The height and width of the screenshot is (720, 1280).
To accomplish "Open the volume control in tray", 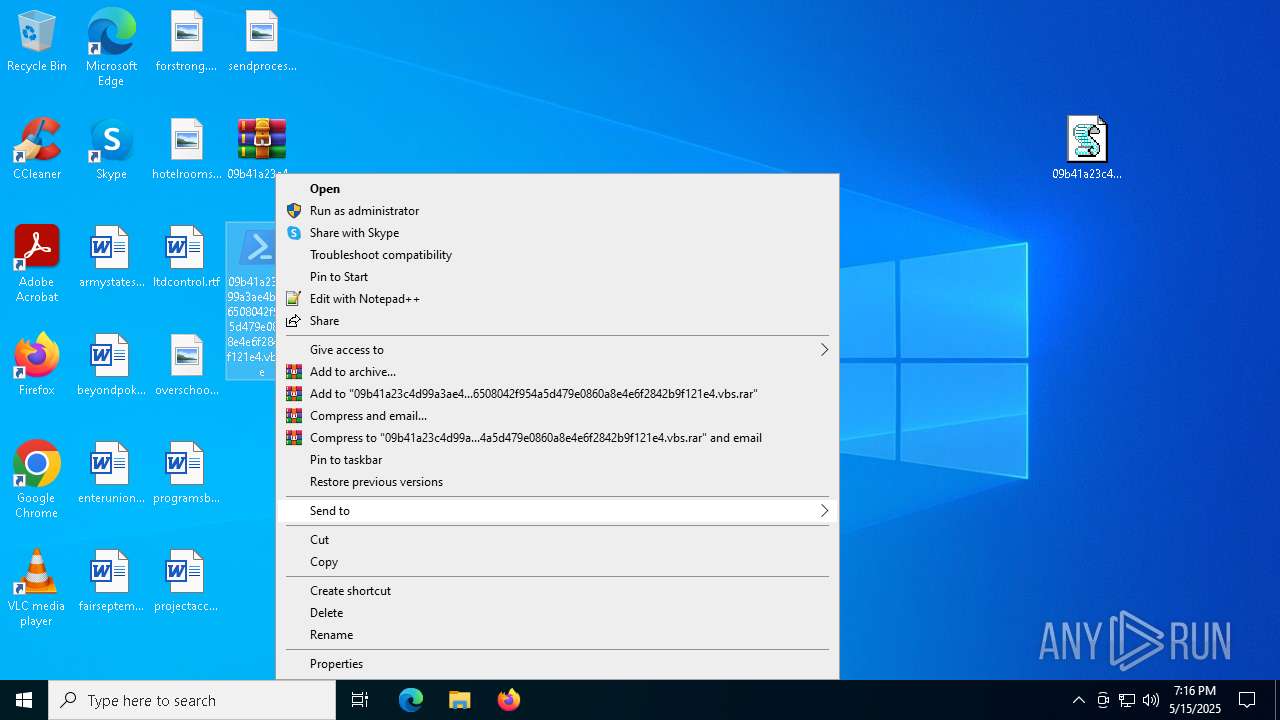I will point(1151,700).
